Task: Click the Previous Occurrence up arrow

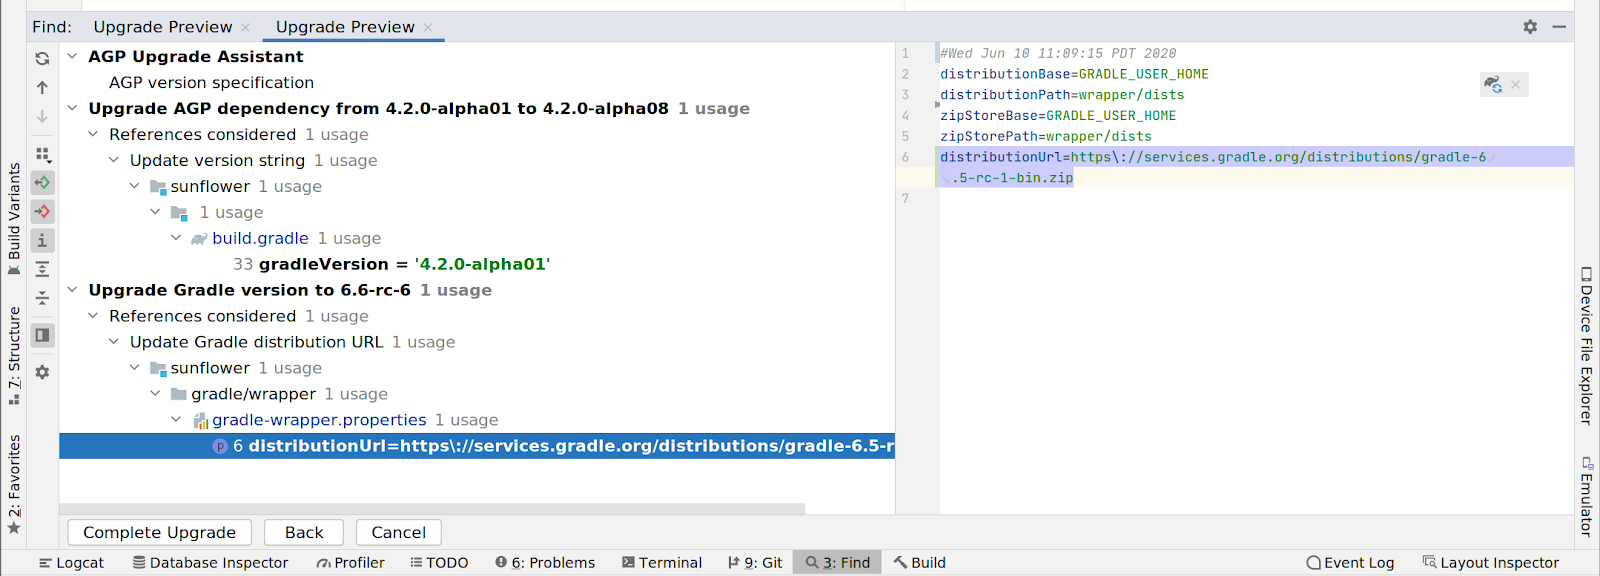Action: click(x=42, y=88)
